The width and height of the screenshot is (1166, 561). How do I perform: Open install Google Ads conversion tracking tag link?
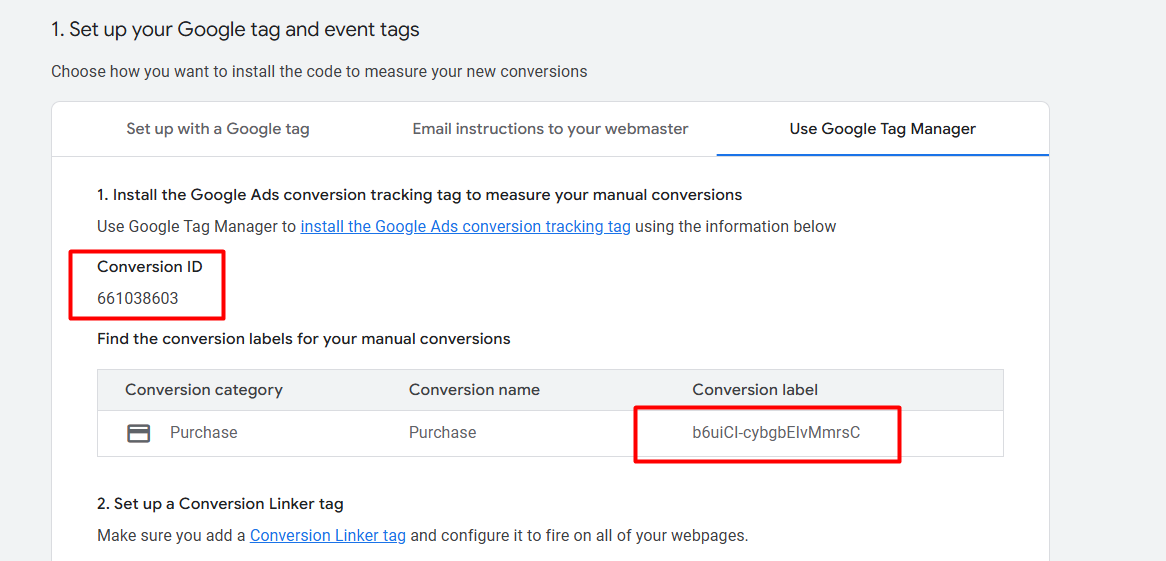coord(465,226)
